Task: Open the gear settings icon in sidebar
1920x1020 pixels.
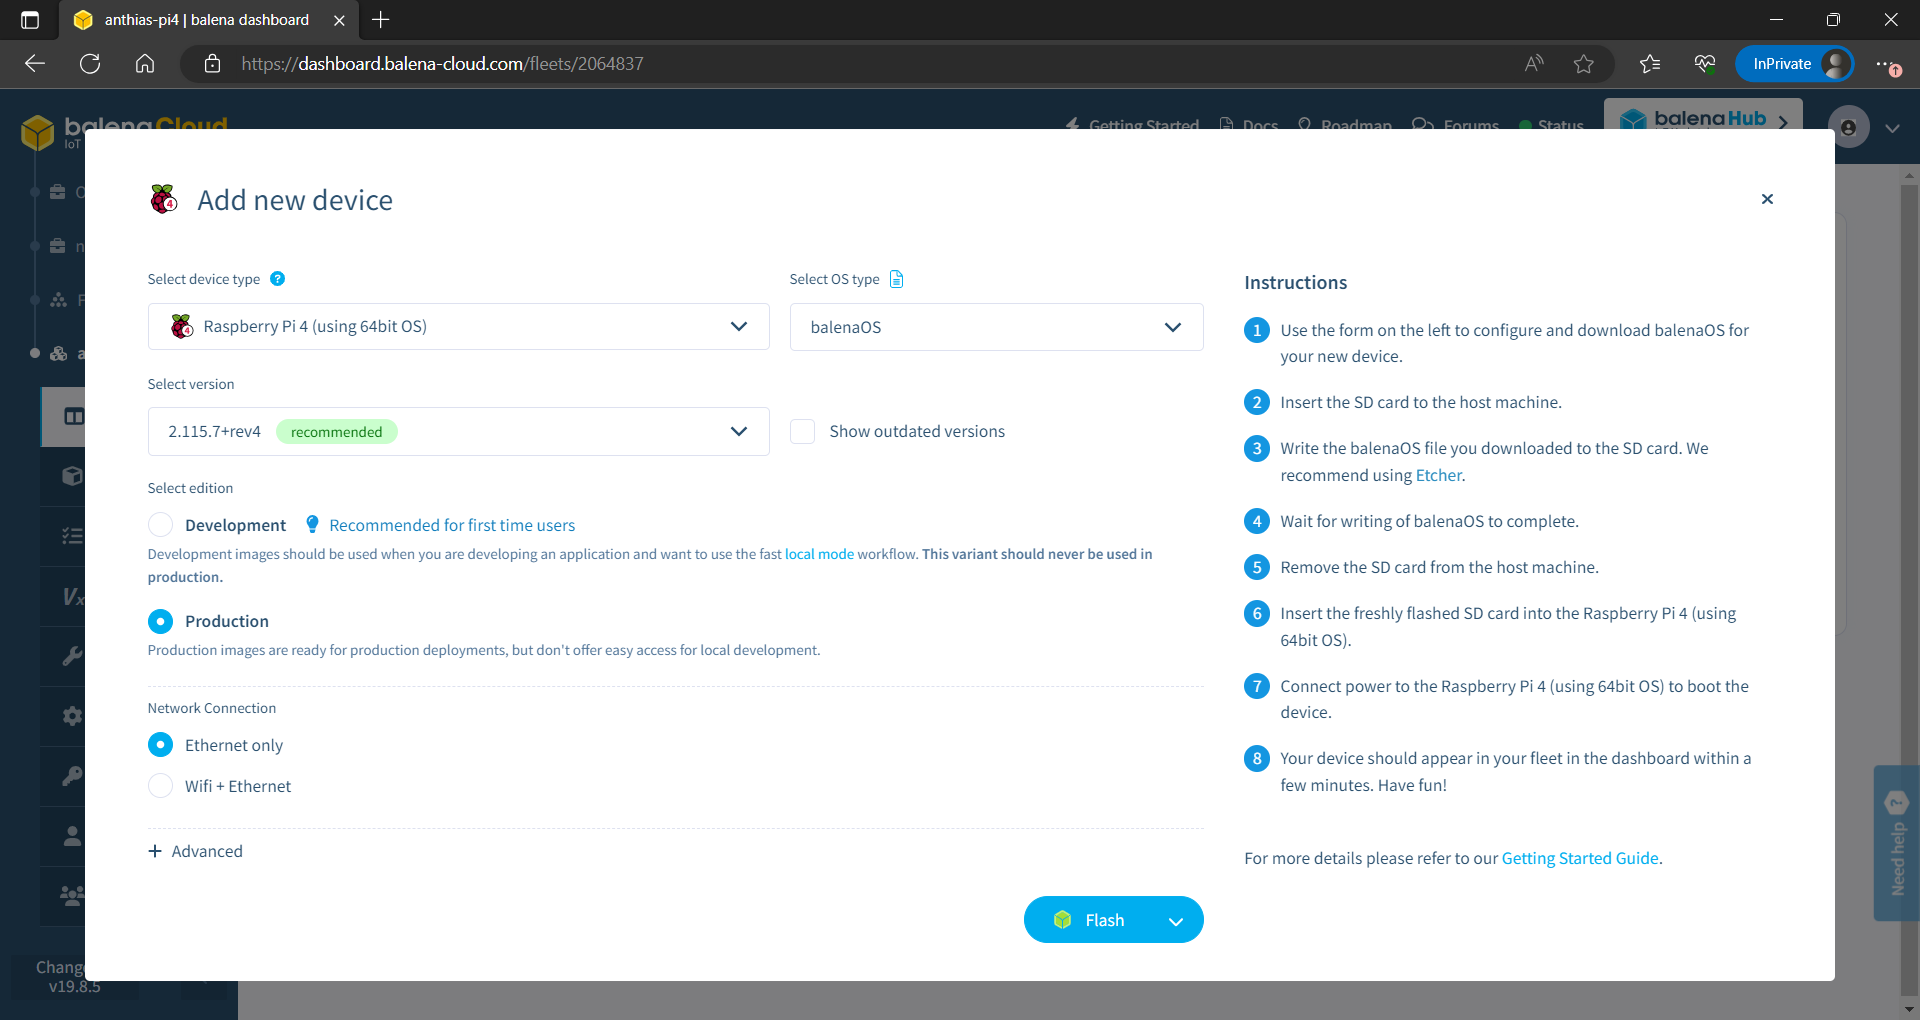Action: pos(72,716)
